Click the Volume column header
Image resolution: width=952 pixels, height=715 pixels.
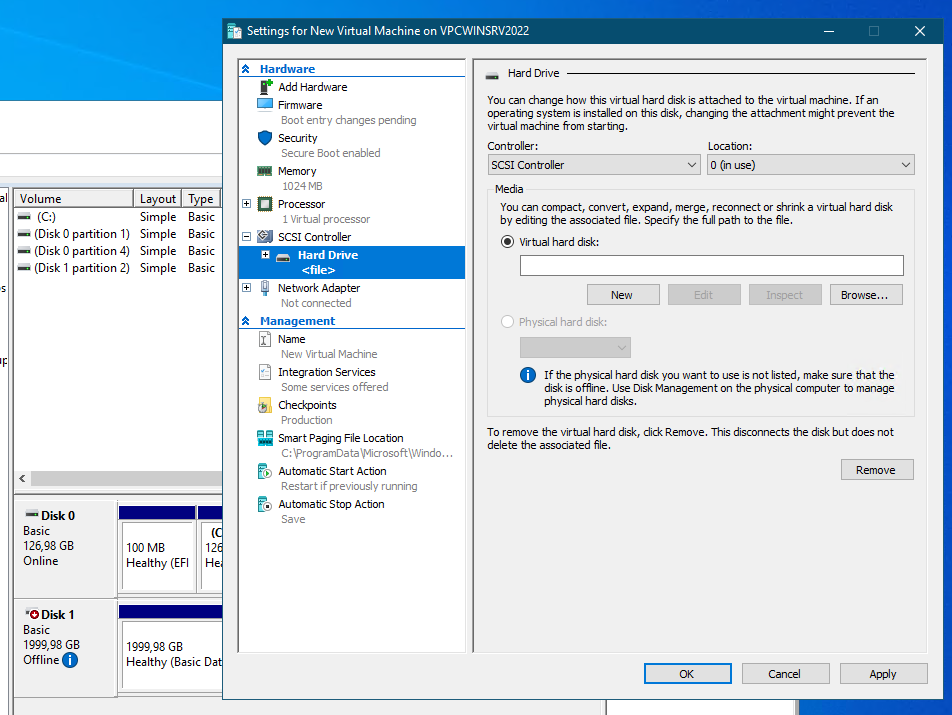coord(73,198)
